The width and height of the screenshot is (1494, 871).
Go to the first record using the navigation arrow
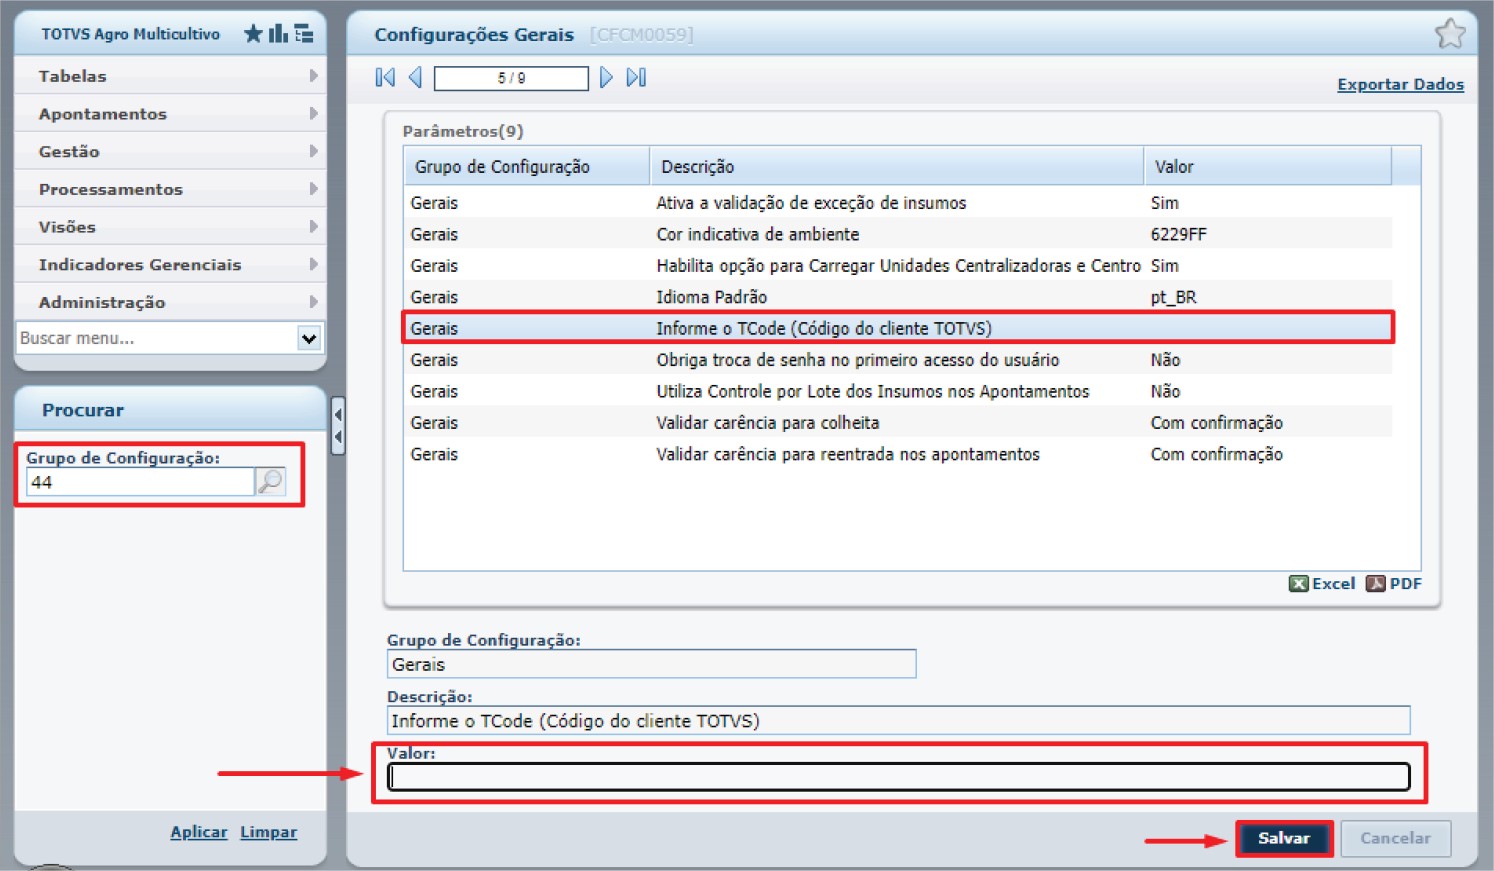coord(385,78)
